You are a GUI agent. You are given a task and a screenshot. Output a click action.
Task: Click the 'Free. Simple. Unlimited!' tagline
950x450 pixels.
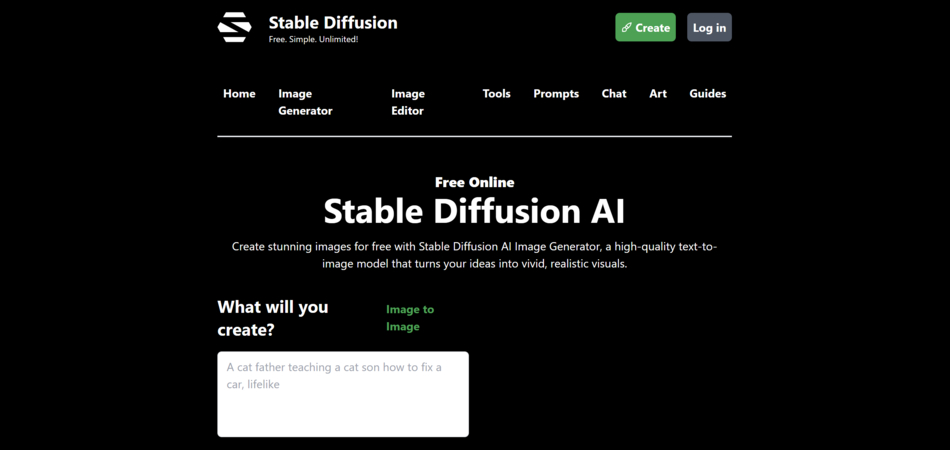313,40
